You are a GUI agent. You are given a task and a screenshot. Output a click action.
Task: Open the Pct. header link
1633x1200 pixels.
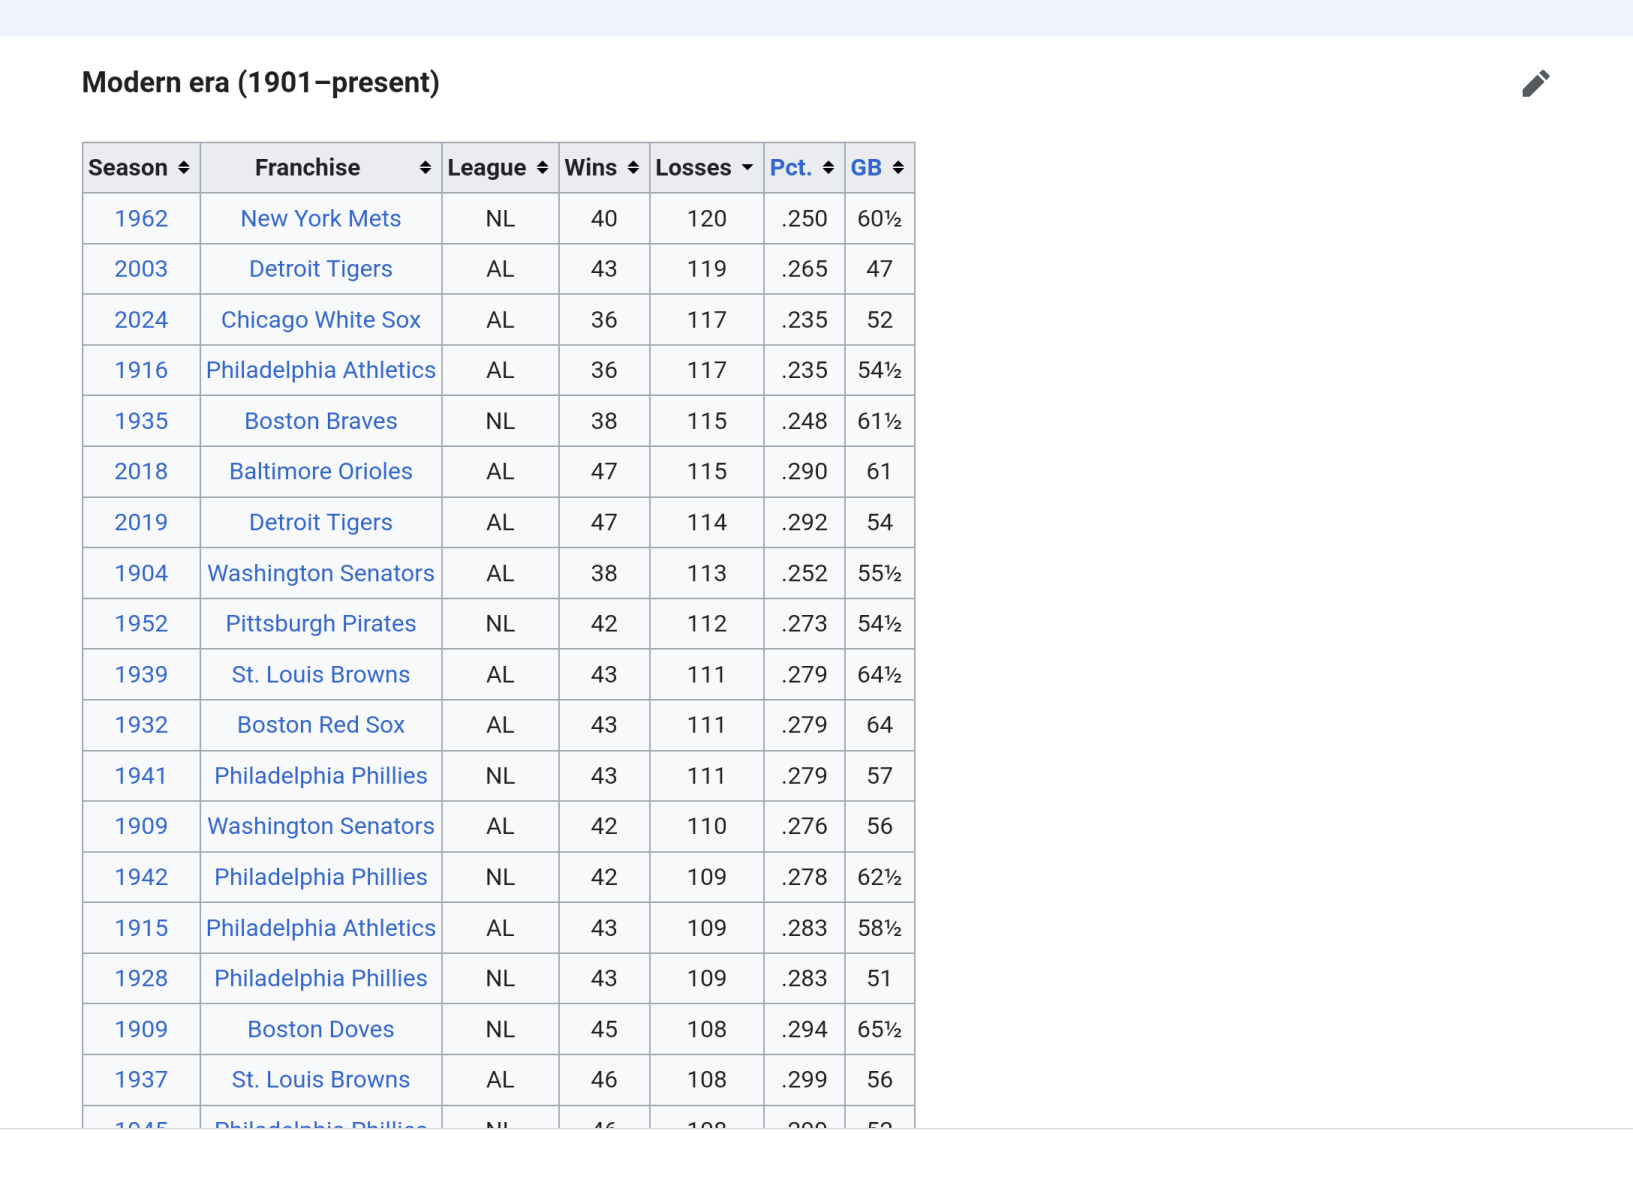click(x=790, y=168)
